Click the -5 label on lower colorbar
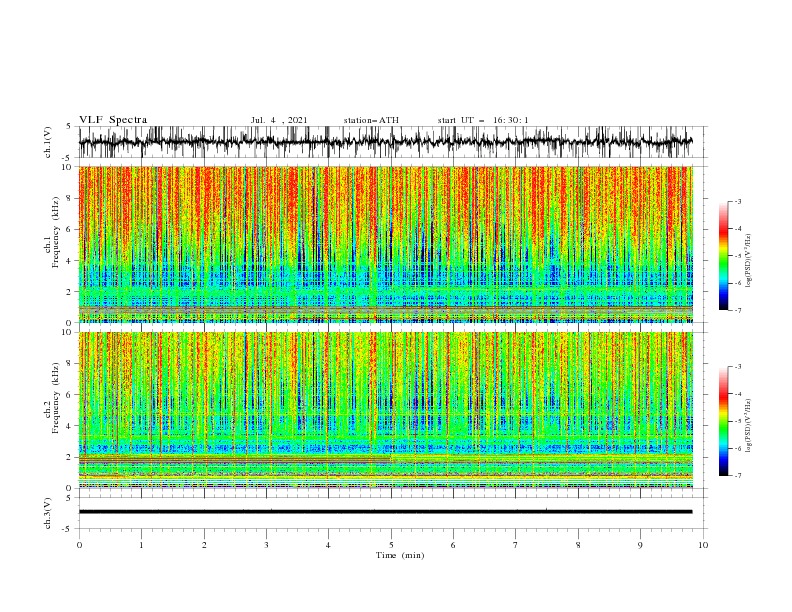 pyautogui.click(x=738, y=421)
